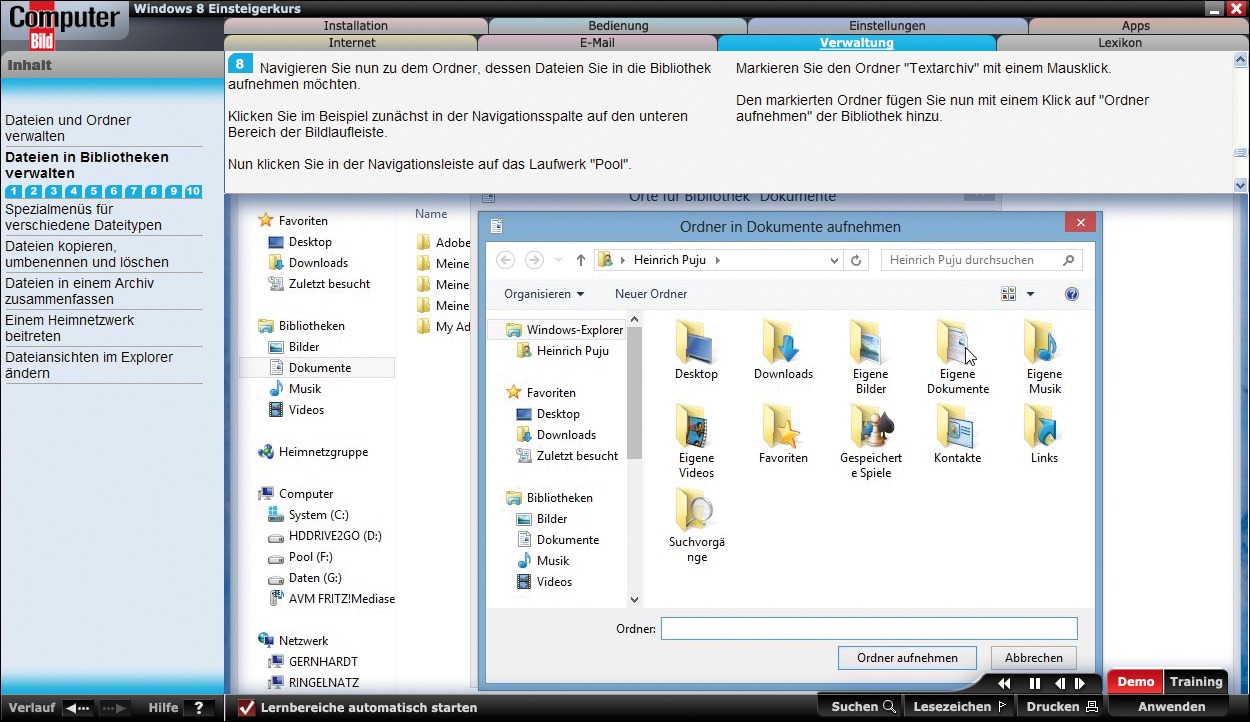
Task: Click Ordner aufnehmen button
Action: click(x=907, y=658)
